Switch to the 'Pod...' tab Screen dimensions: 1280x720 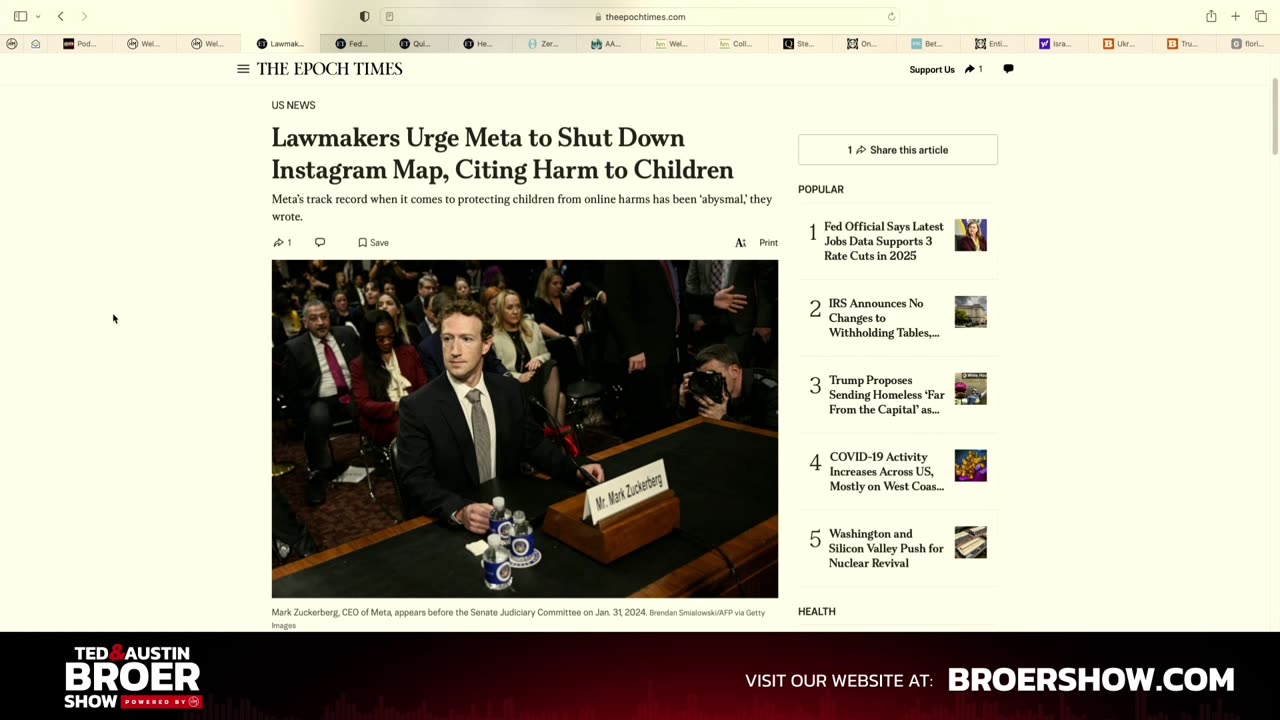(x=80, y=43)
